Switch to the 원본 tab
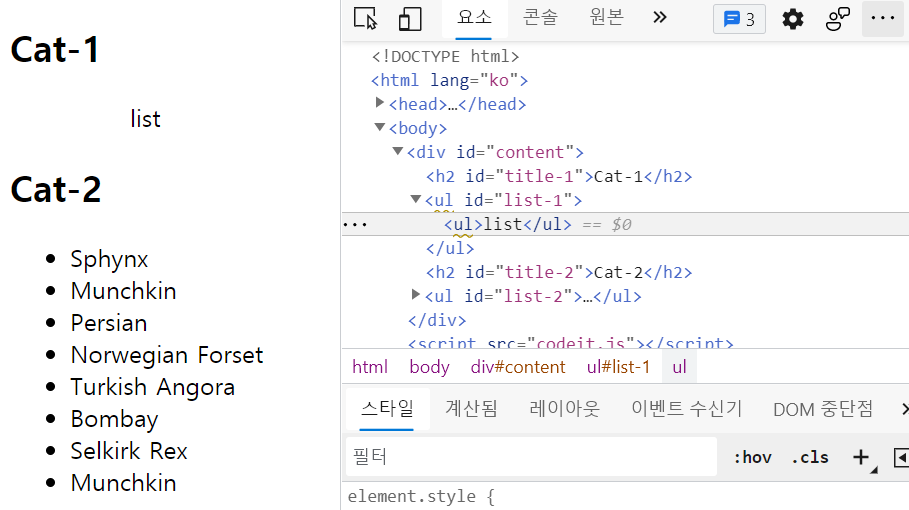 606,17
